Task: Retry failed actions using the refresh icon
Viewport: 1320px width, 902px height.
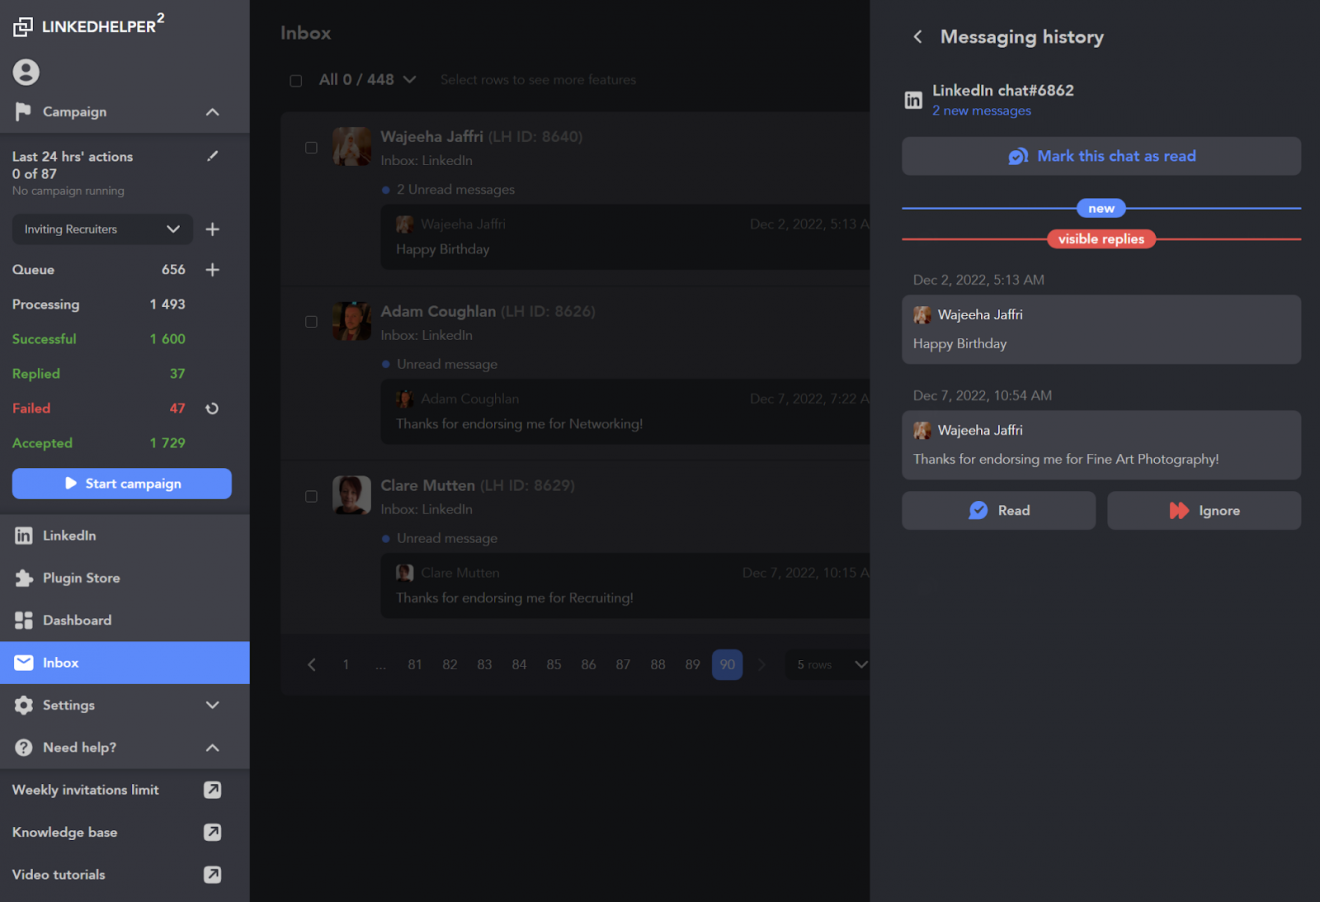Action: [211, 408]
